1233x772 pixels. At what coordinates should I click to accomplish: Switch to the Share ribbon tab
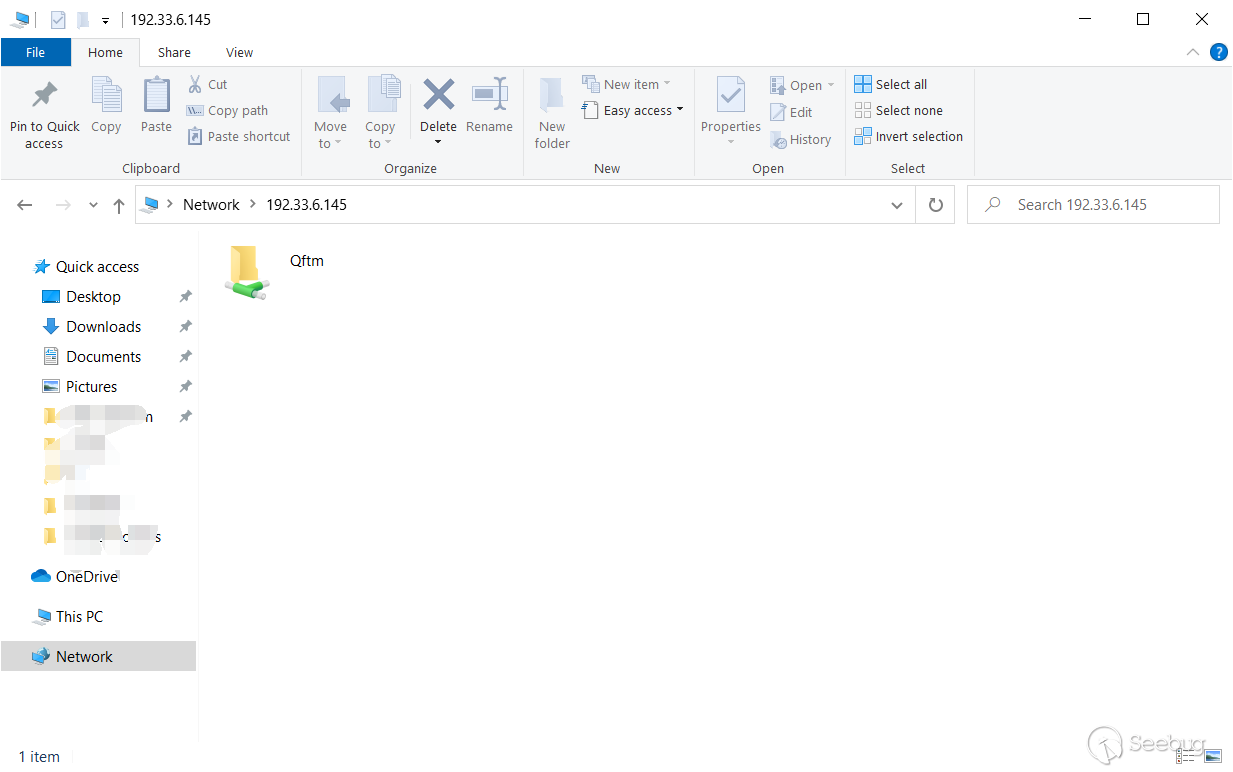174,53
